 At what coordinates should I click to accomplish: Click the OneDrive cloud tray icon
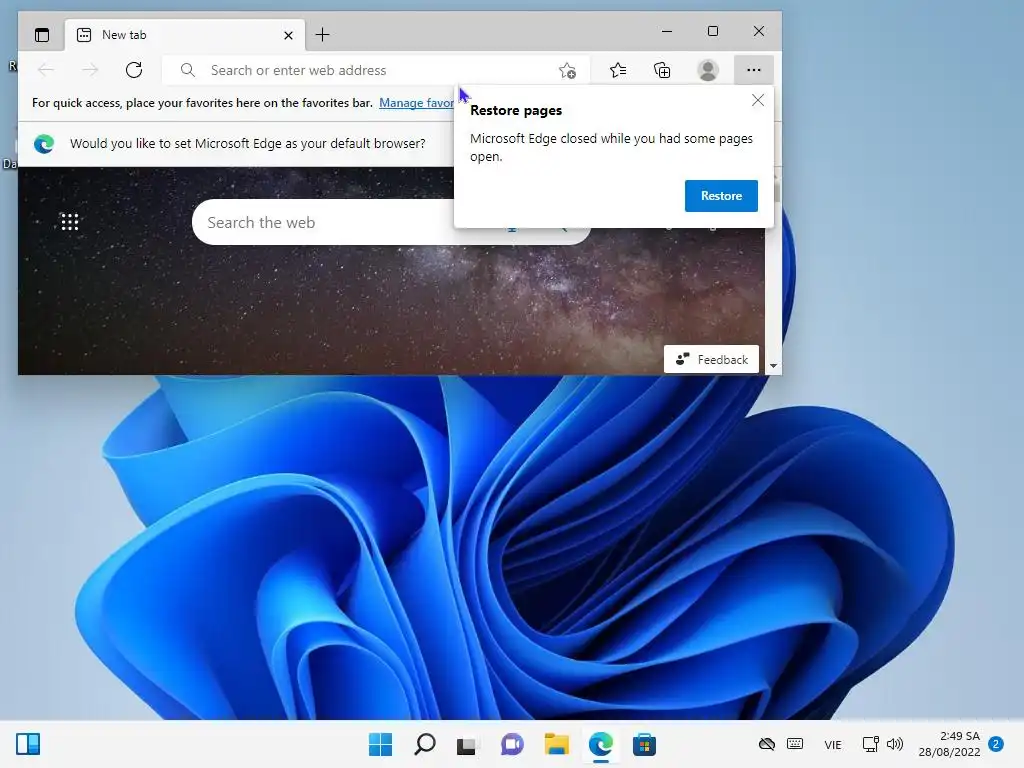(x=767, y=744)
